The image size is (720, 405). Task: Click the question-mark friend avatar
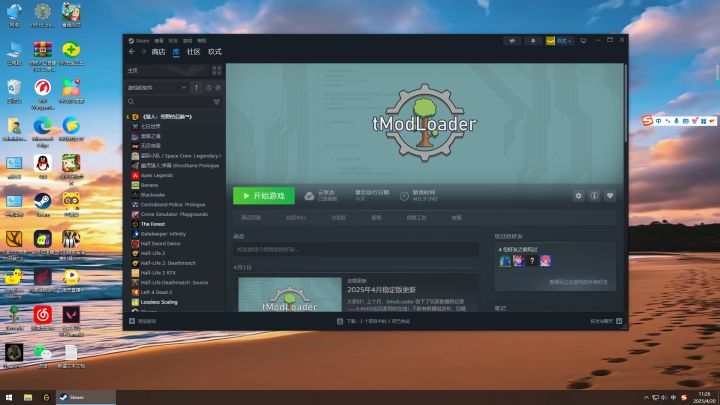532,261
